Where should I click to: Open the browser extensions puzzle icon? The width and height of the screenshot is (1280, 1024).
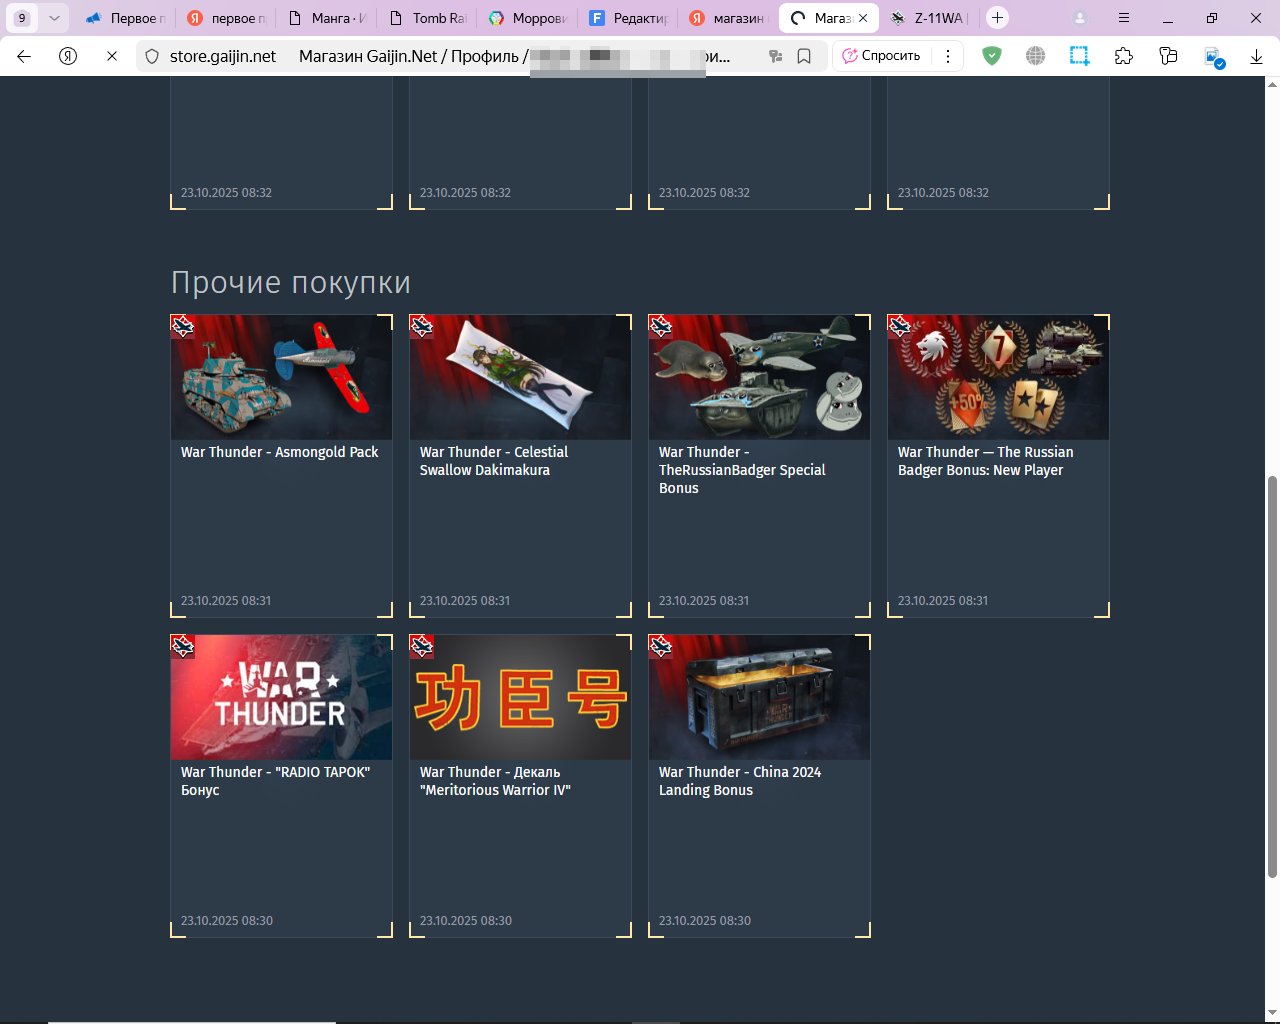point(1124,56)
